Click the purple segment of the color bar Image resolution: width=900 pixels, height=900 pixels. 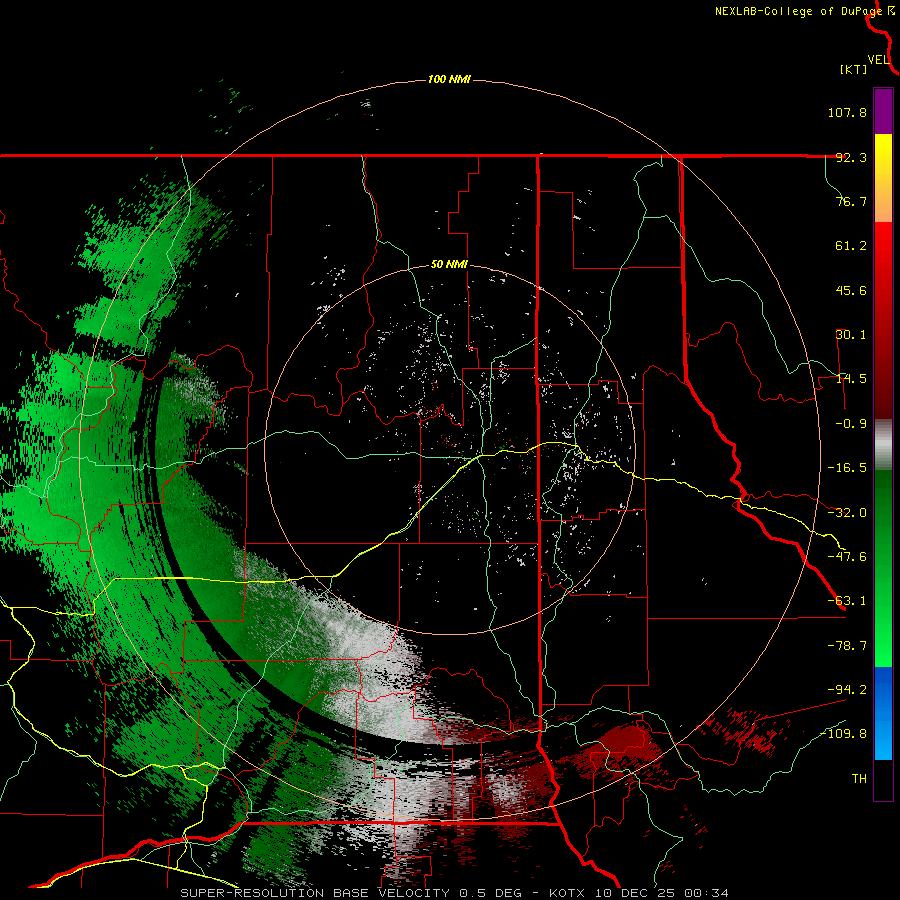(x=883, y=111)
